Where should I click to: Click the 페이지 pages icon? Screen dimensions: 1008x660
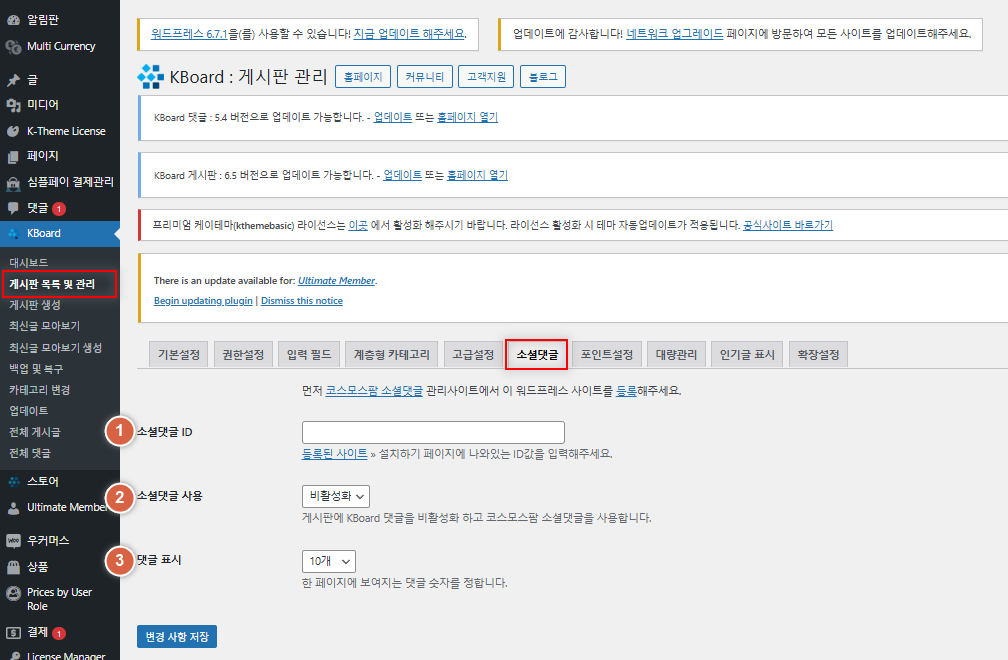point(14,157)
